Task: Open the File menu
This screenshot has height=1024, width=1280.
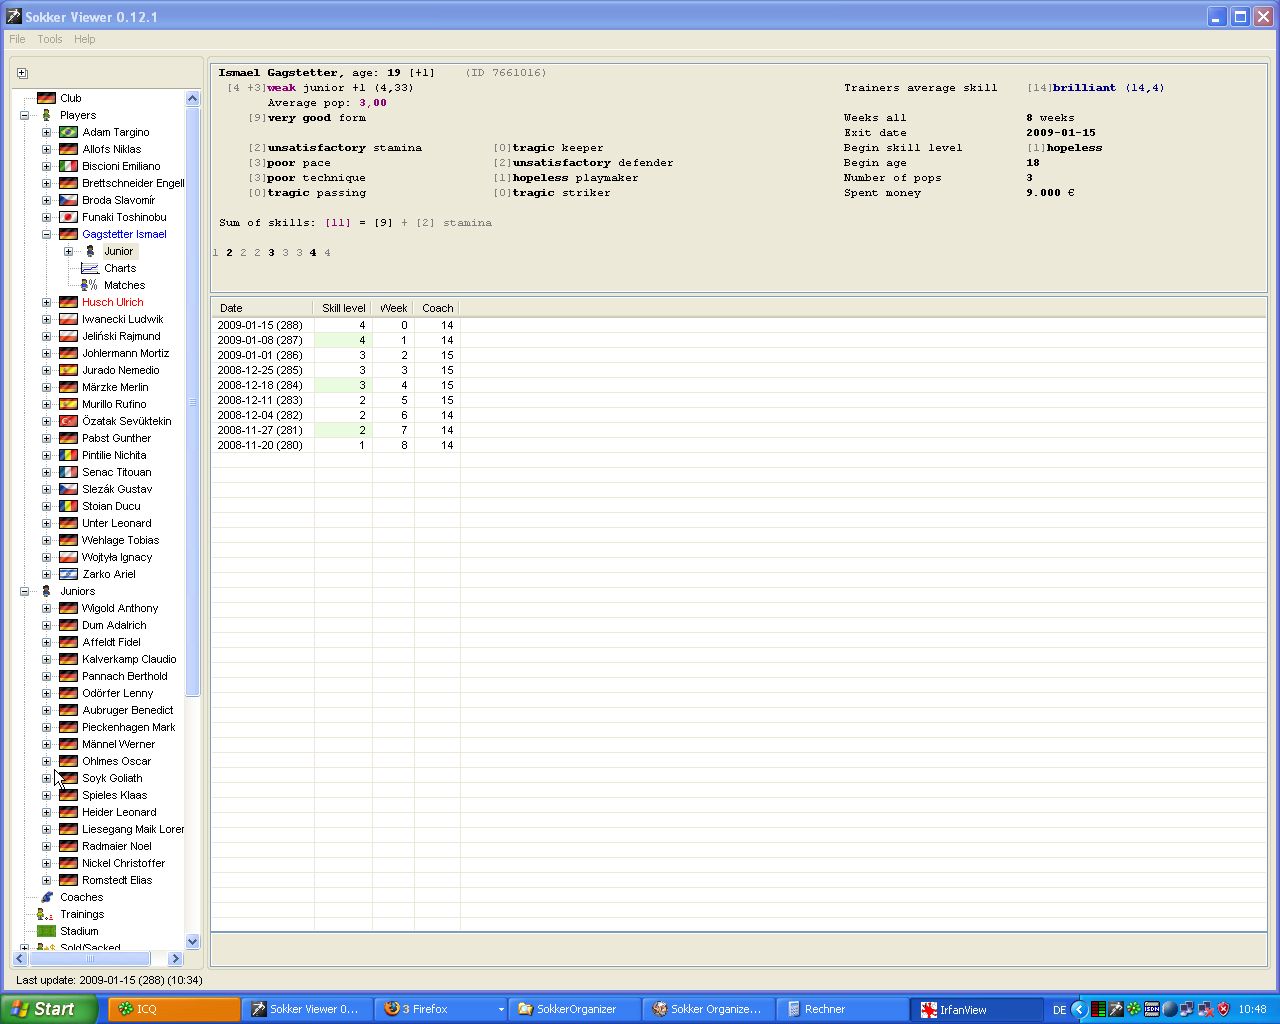Action: click(x=17, y=39)
